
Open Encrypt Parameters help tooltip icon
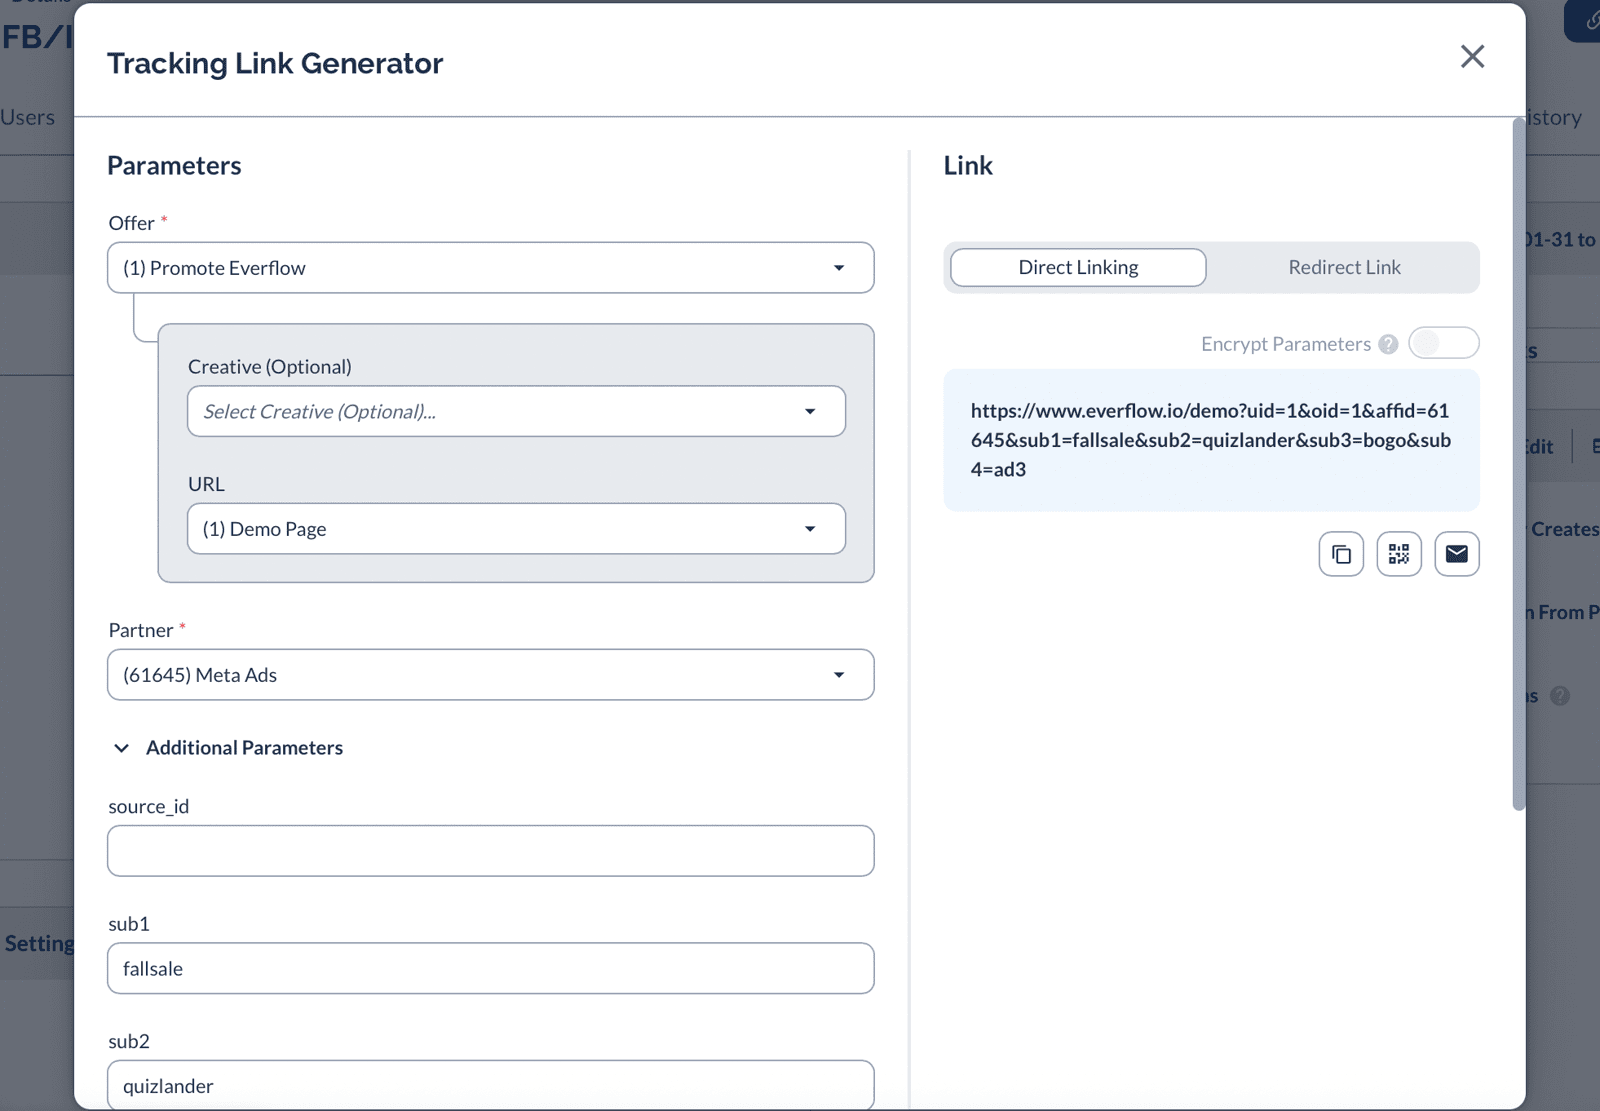(1388, 344)
